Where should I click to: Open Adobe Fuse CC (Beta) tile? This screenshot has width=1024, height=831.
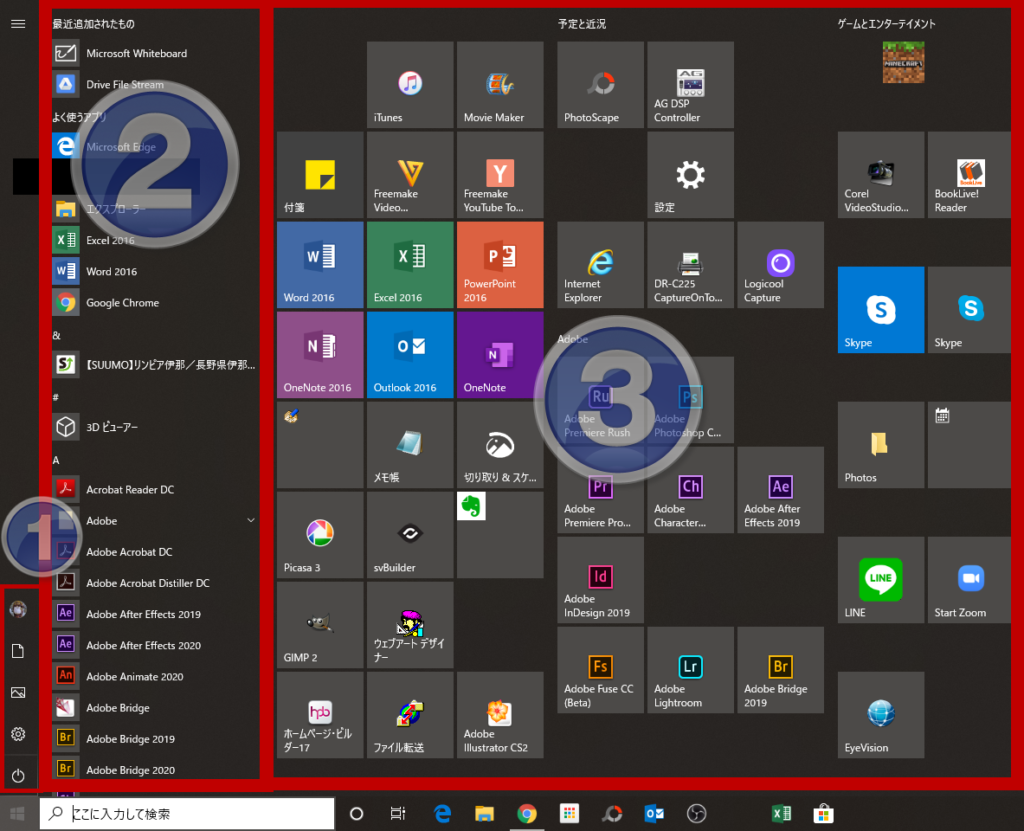[600, 670]
